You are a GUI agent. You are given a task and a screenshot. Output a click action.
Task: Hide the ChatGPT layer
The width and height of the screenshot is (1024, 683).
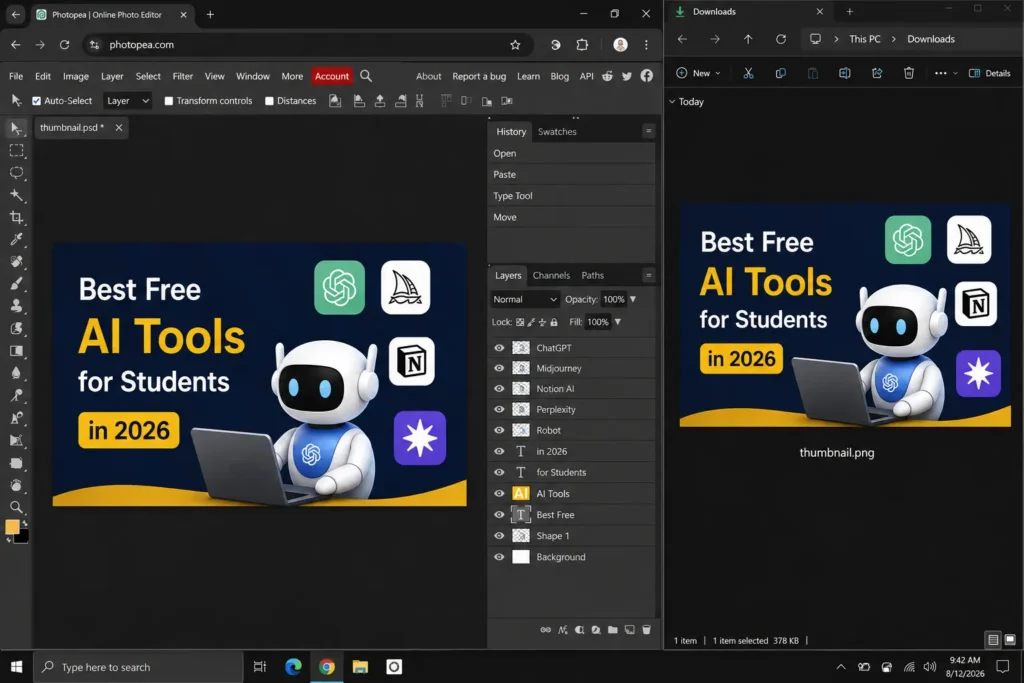pos(499,348)
